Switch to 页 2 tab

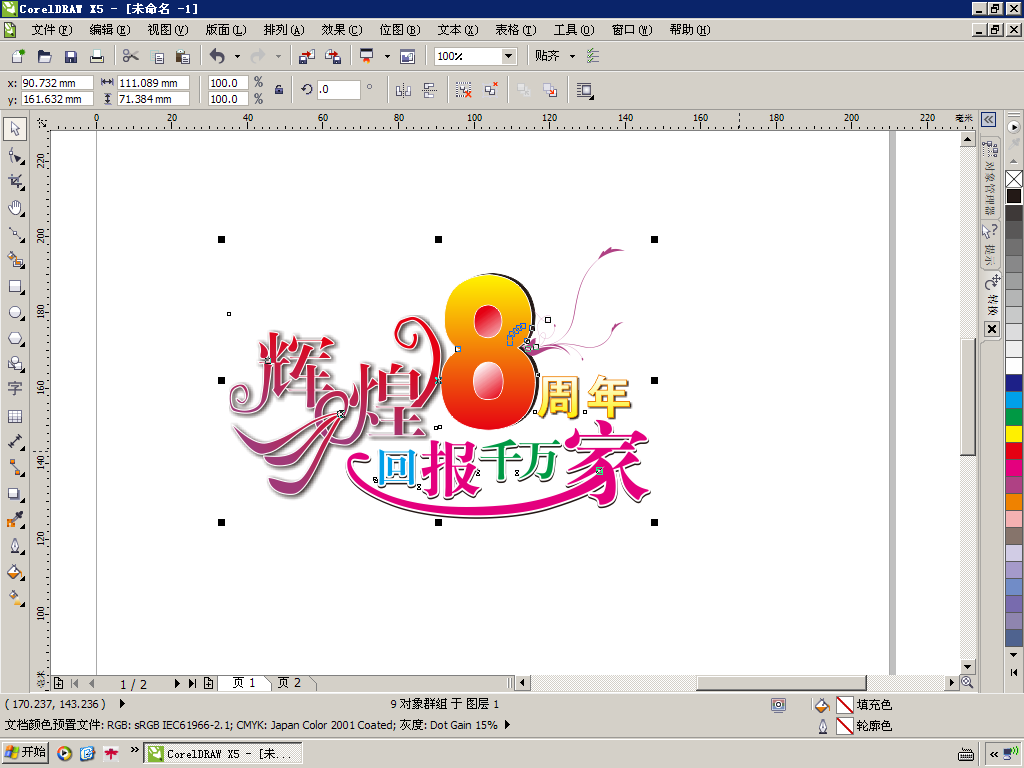point(289,683)
